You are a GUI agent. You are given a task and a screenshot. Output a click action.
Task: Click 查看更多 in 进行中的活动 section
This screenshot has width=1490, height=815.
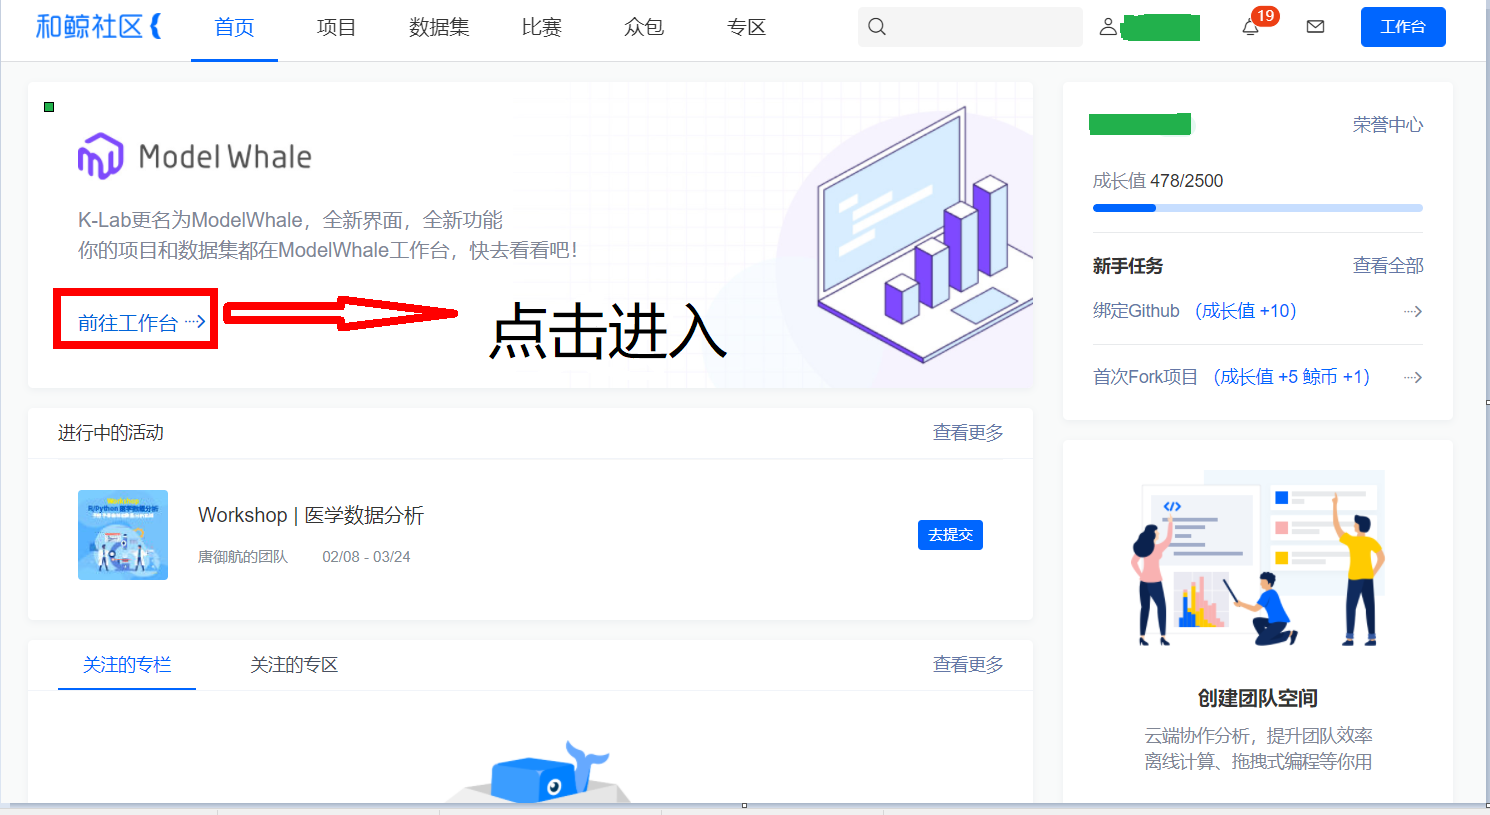point(968,432)
